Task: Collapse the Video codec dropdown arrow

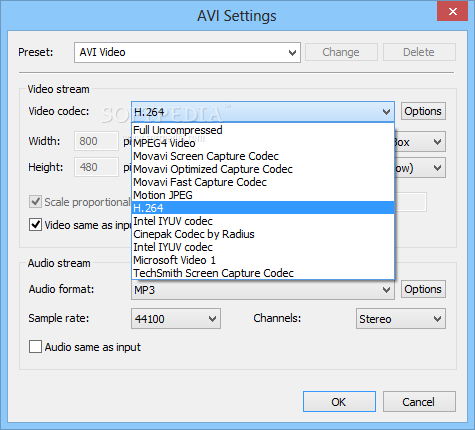Action: tap(386, 112)
